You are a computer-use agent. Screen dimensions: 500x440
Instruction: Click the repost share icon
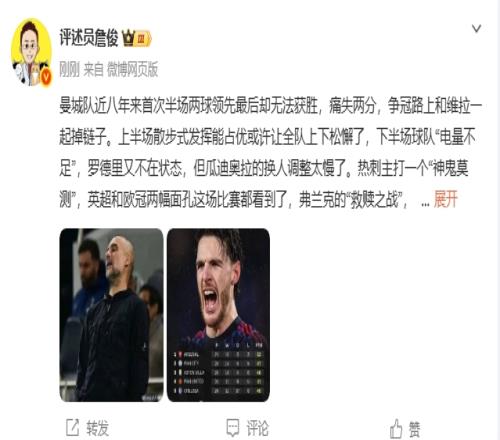coord(73,428)
